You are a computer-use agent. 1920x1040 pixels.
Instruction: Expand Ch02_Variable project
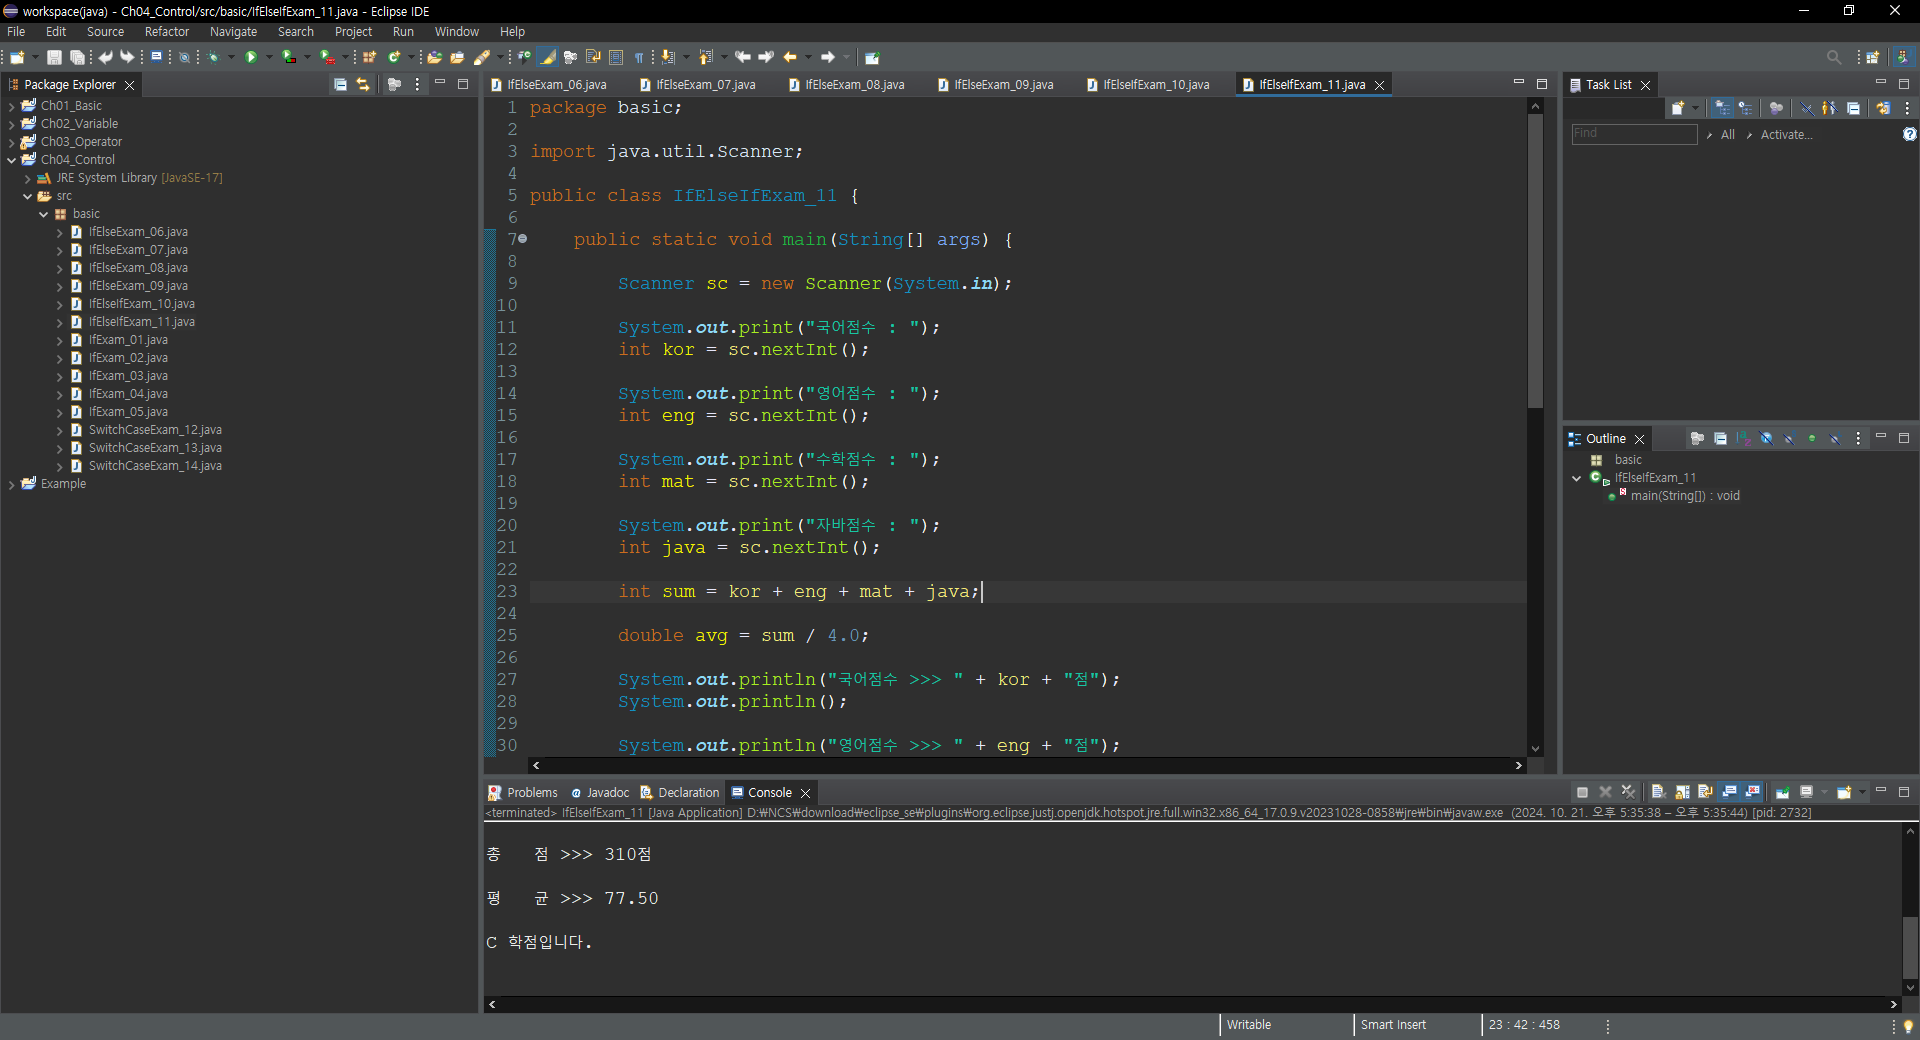[x=11, y=124]
